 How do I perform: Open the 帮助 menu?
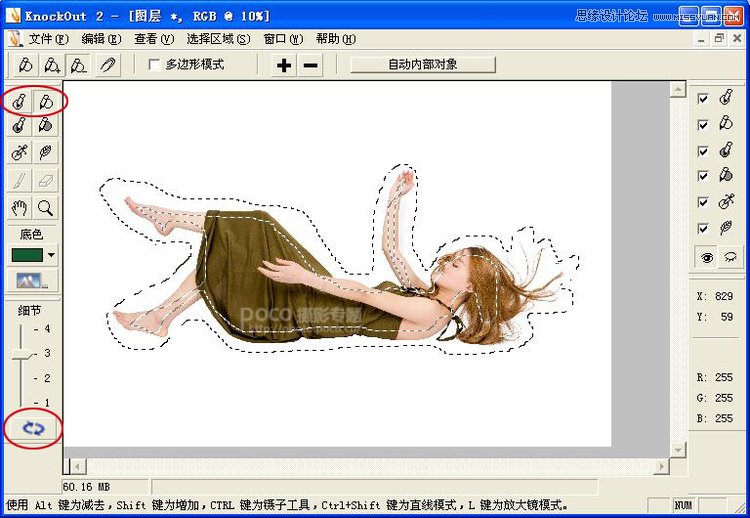tap(336, 39)
